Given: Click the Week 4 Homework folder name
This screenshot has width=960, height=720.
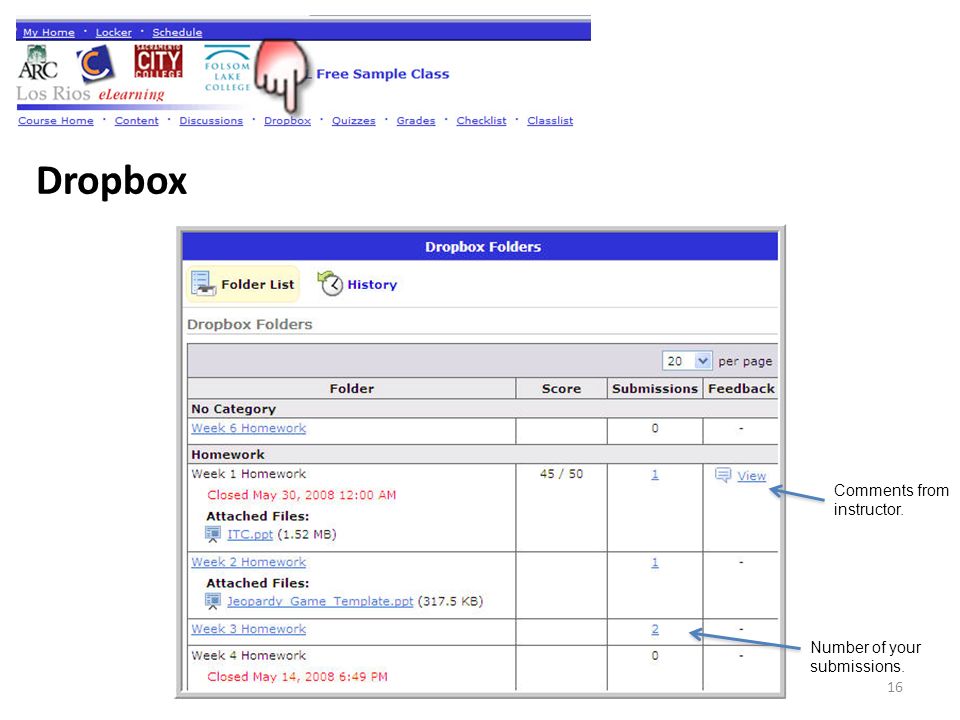Looking at the screenshot, I should [249, 656].
